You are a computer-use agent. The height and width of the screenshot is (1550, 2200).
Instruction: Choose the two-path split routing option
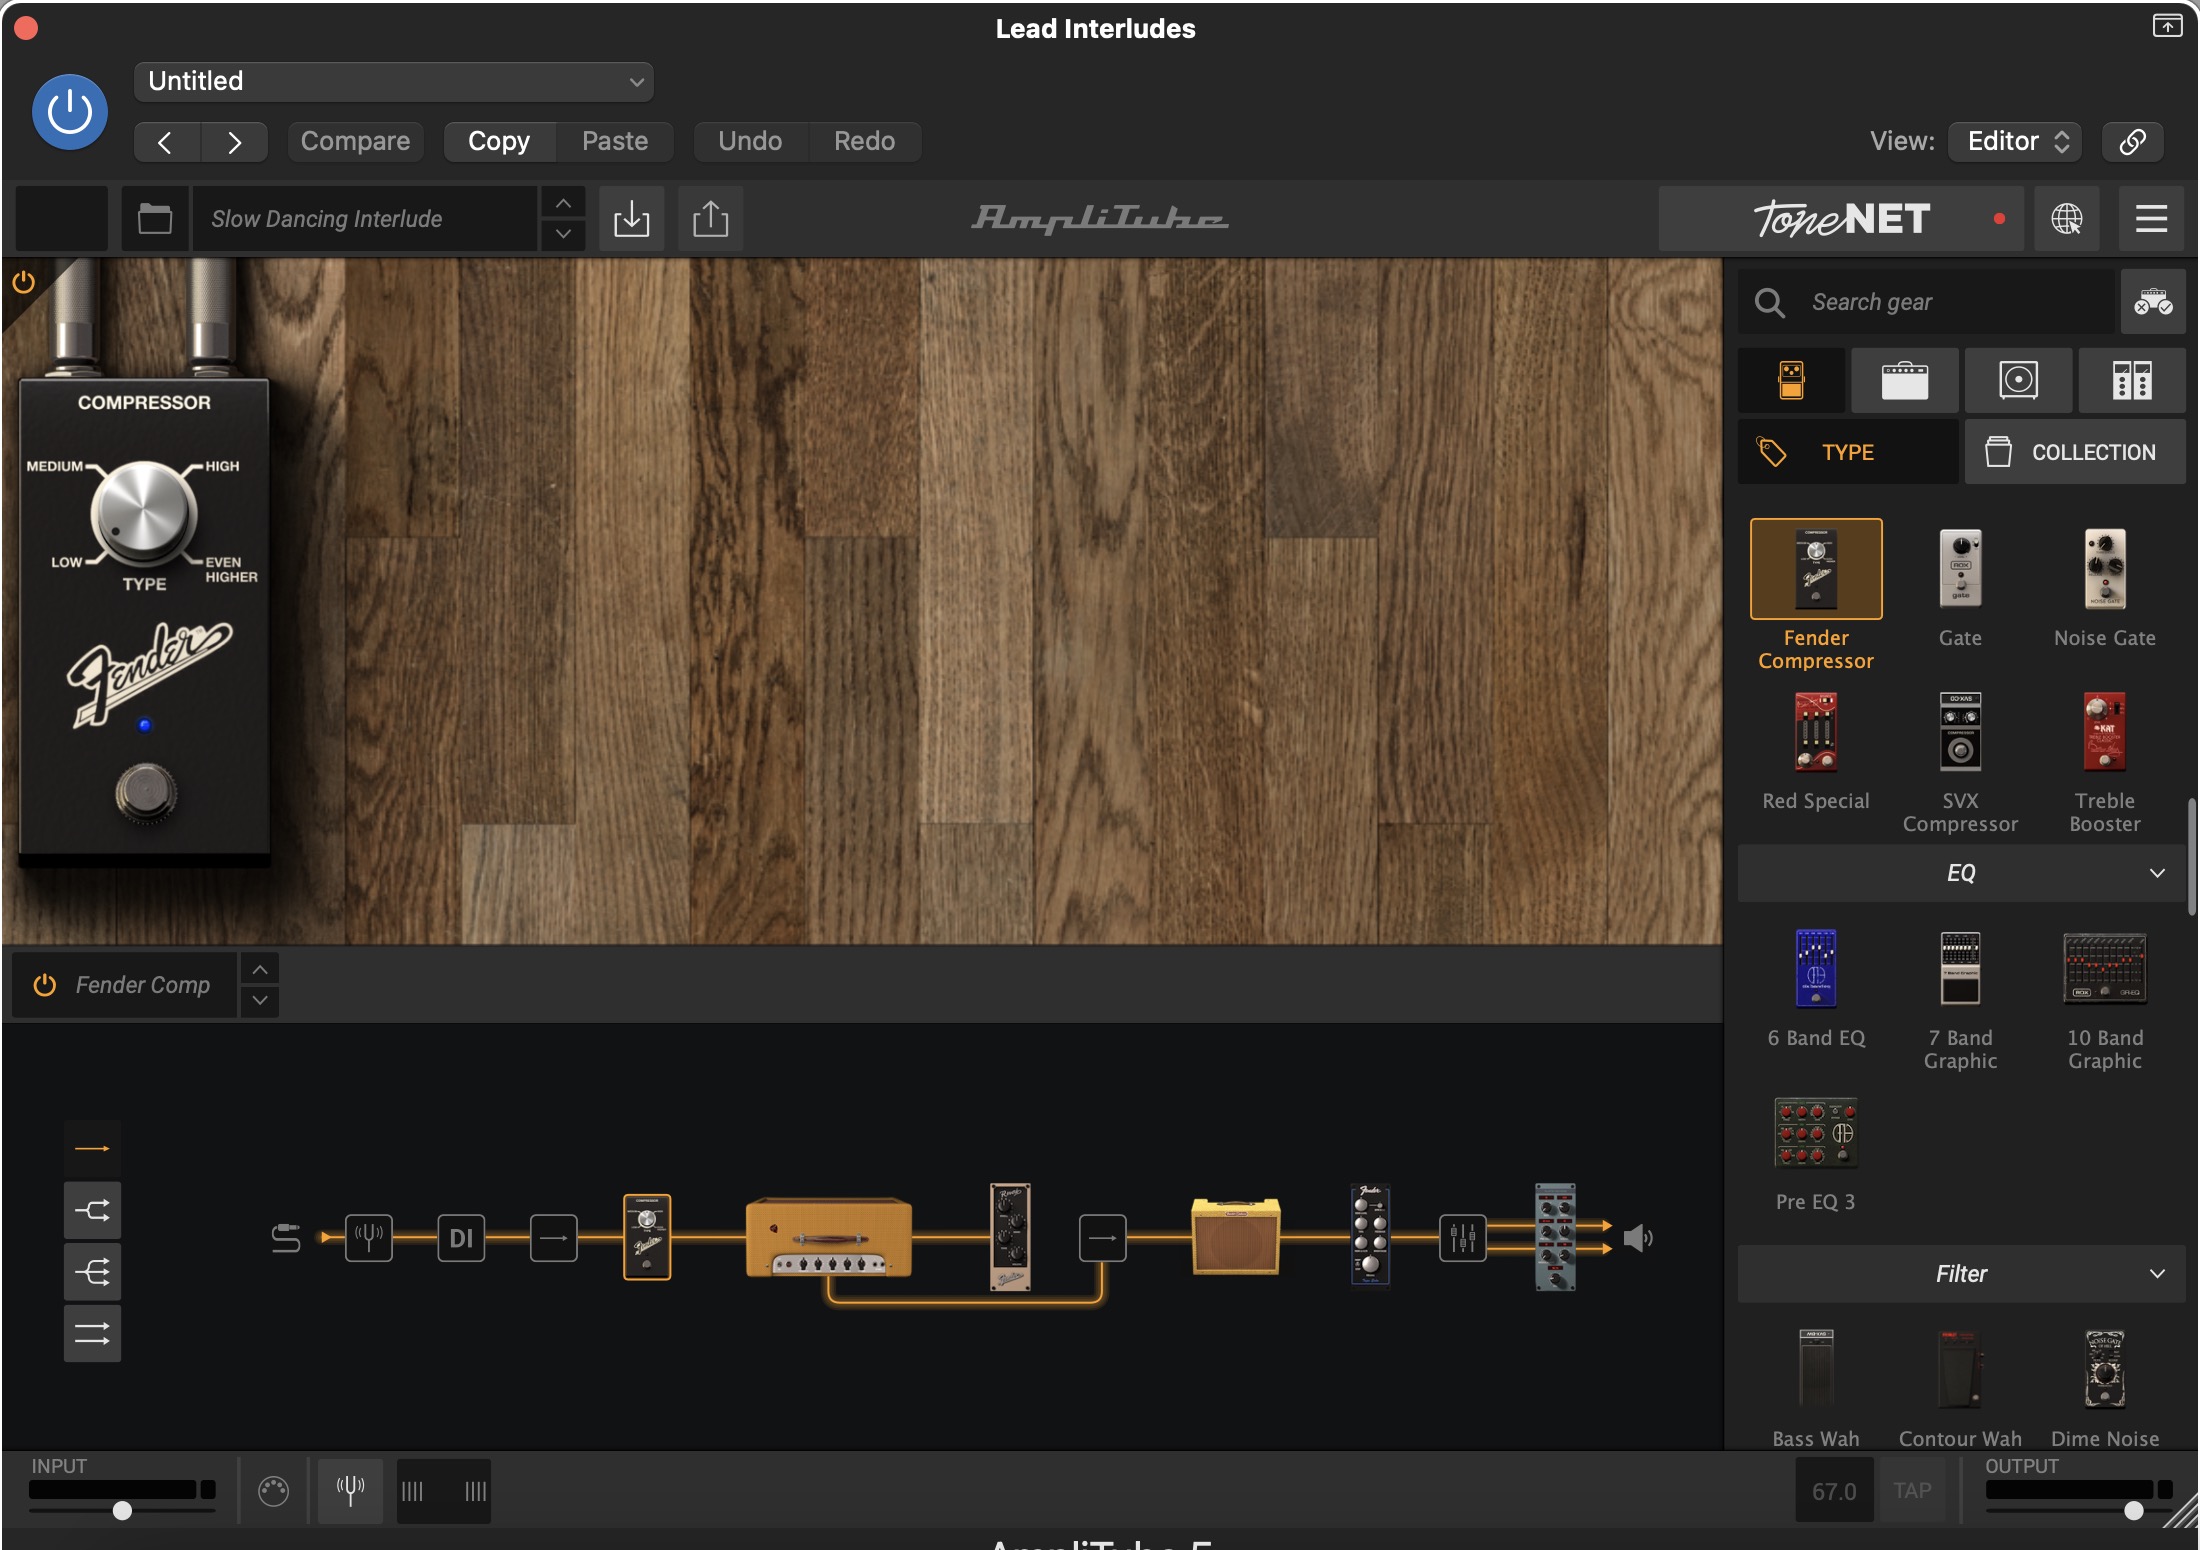coord(92,1211)
